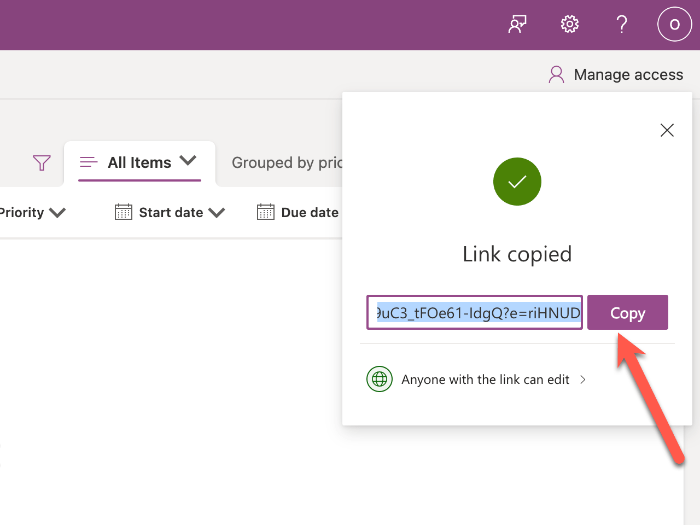Expand Anyone with the link can edit
This screenshot has width=700, height=525.
583,380
